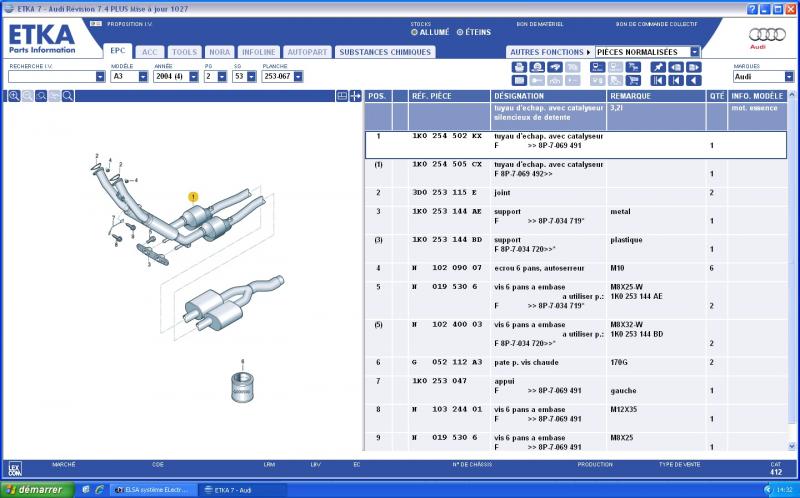Open the Pièces normalisées dropdown
The image size is (800, 498).
(x=695, y=52)
